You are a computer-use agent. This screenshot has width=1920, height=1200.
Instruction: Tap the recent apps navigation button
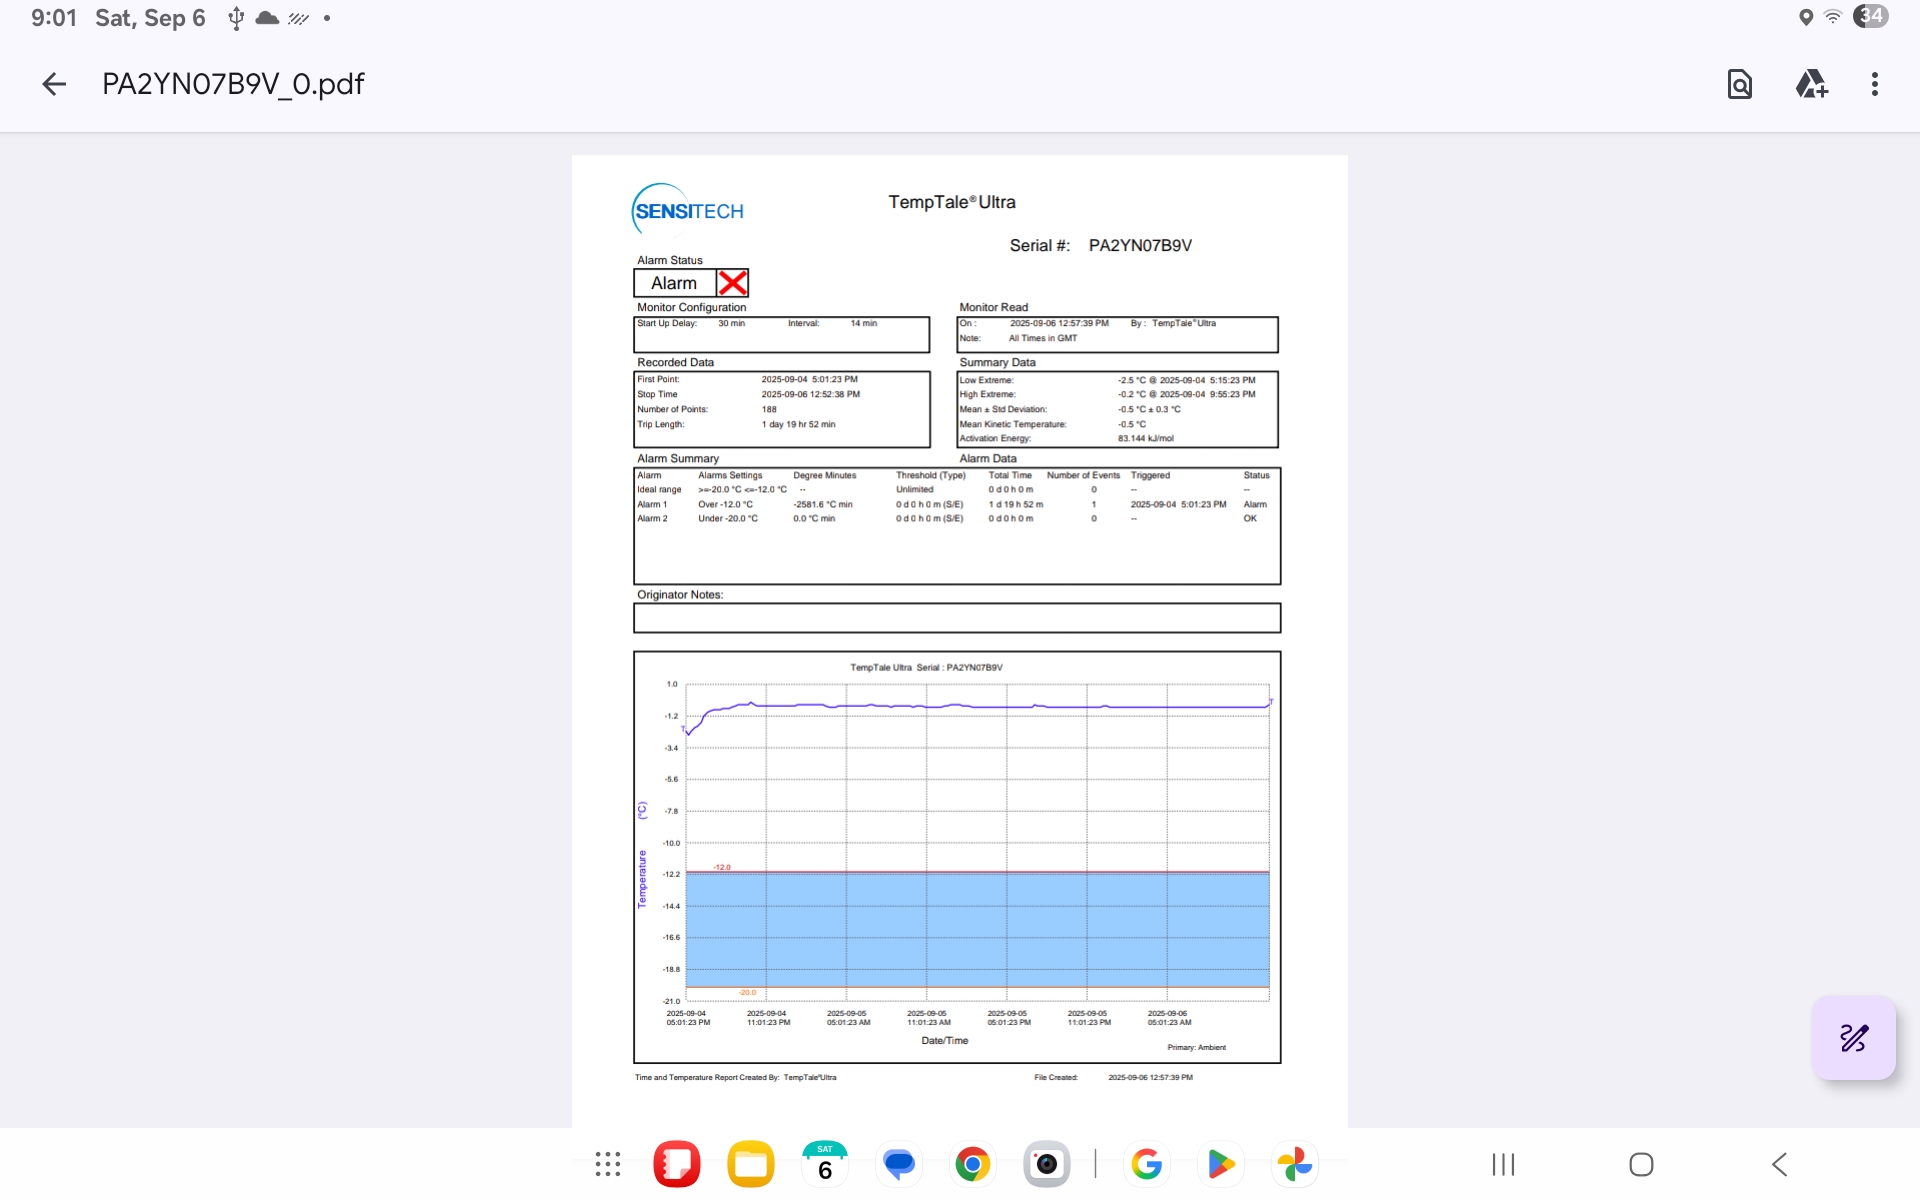[1503, 1164]
